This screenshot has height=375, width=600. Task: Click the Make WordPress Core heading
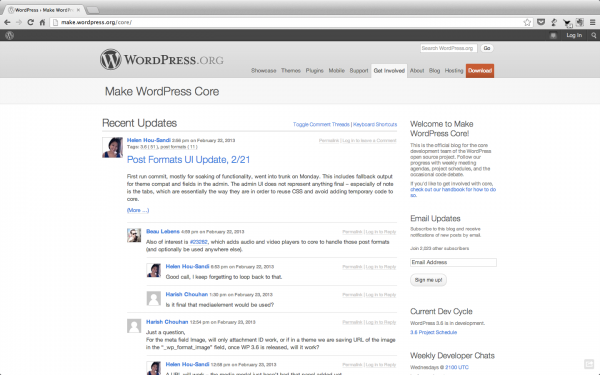[162, 91]
